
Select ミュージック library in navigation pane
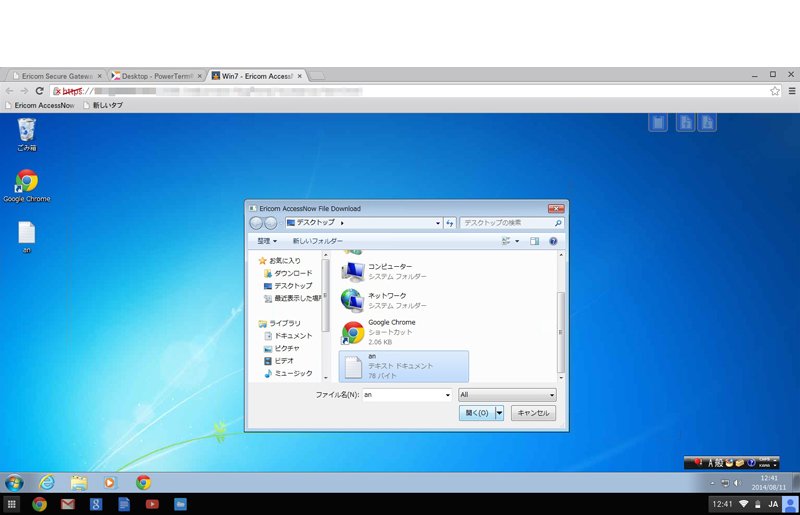(288, 373)
